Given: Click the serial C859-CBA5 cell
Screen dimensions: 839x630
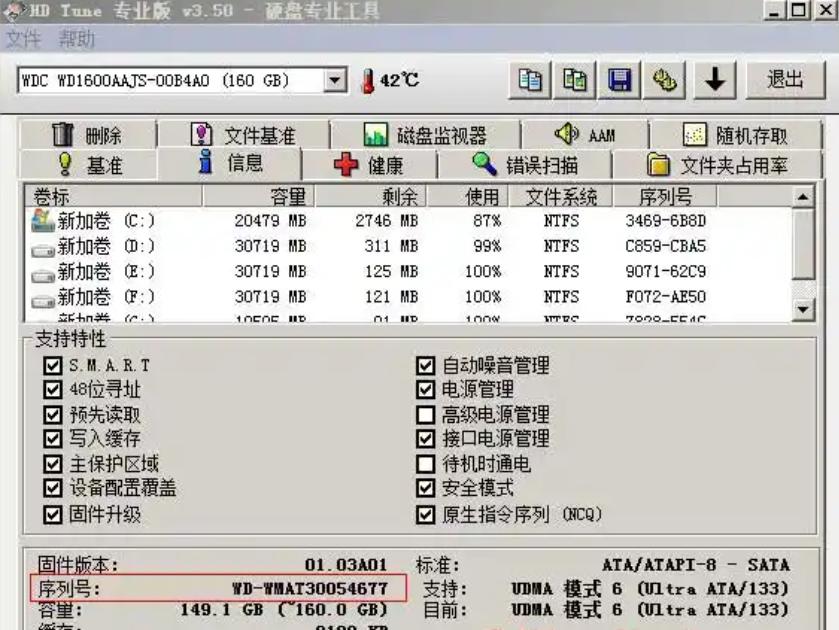Looking at the screenshot, I should pyautogui.click(x=666, y=246).
